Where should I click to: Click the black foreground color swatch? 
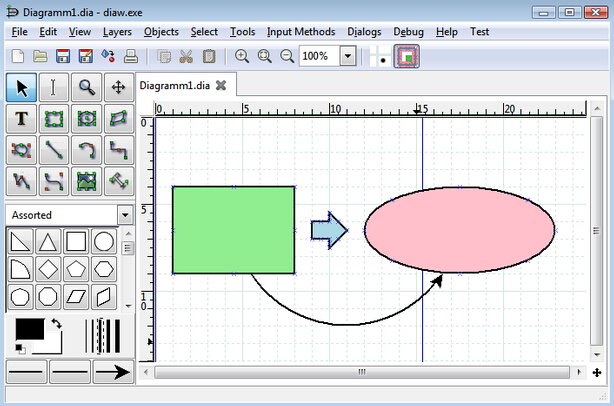30,329
